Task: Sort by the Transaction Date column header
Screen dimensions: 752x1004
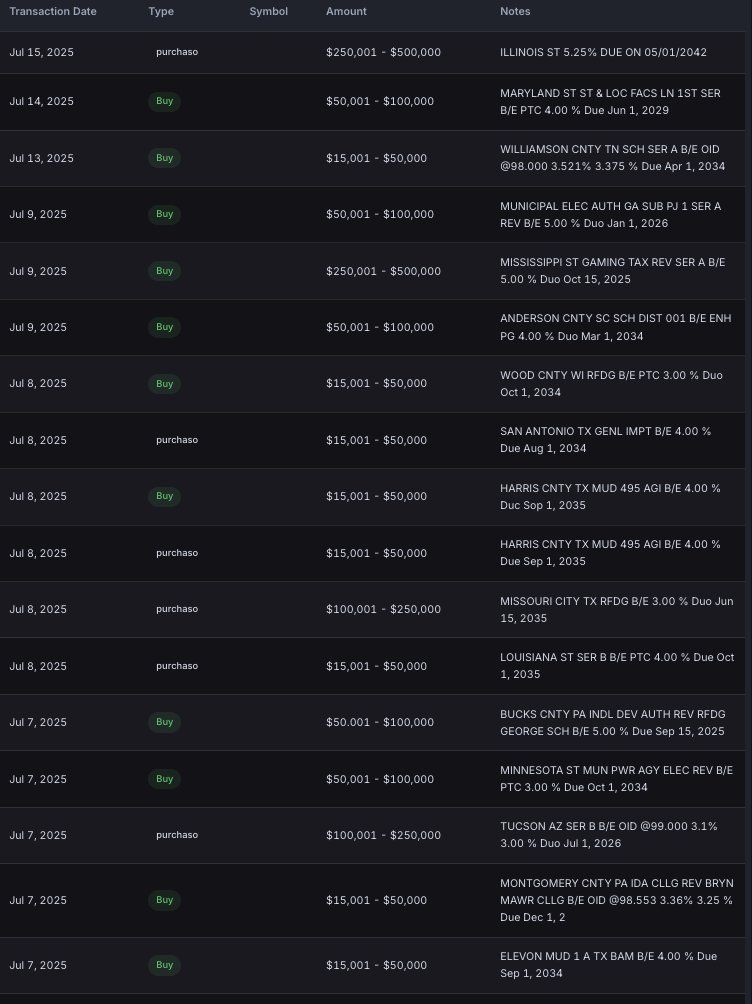Action: tap(54, 11)
